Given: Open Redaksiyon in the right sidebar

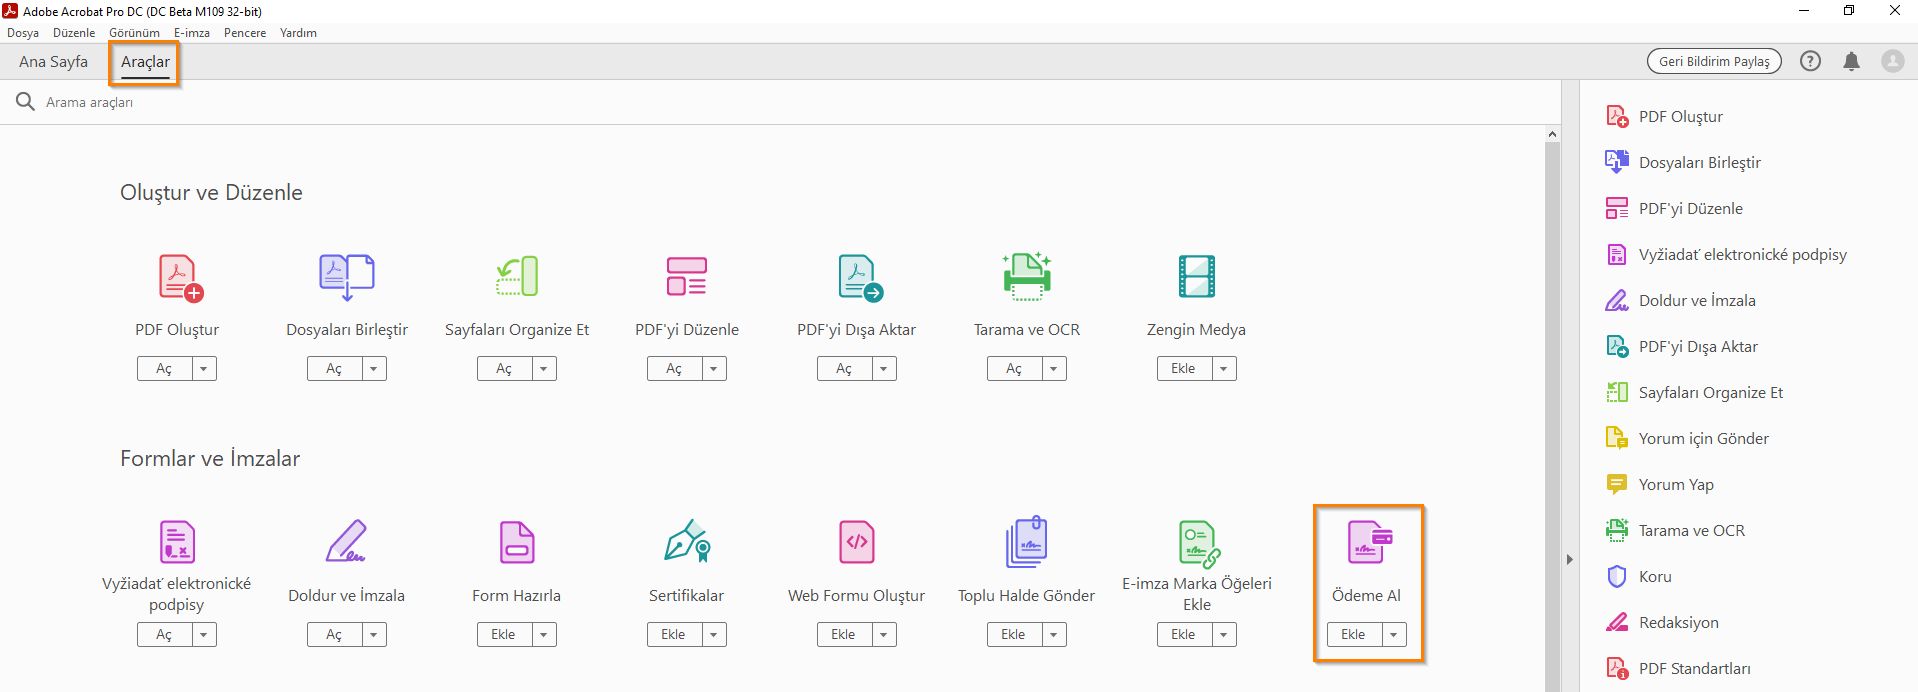Looking at the screenshot, I should coord(1662,622).
